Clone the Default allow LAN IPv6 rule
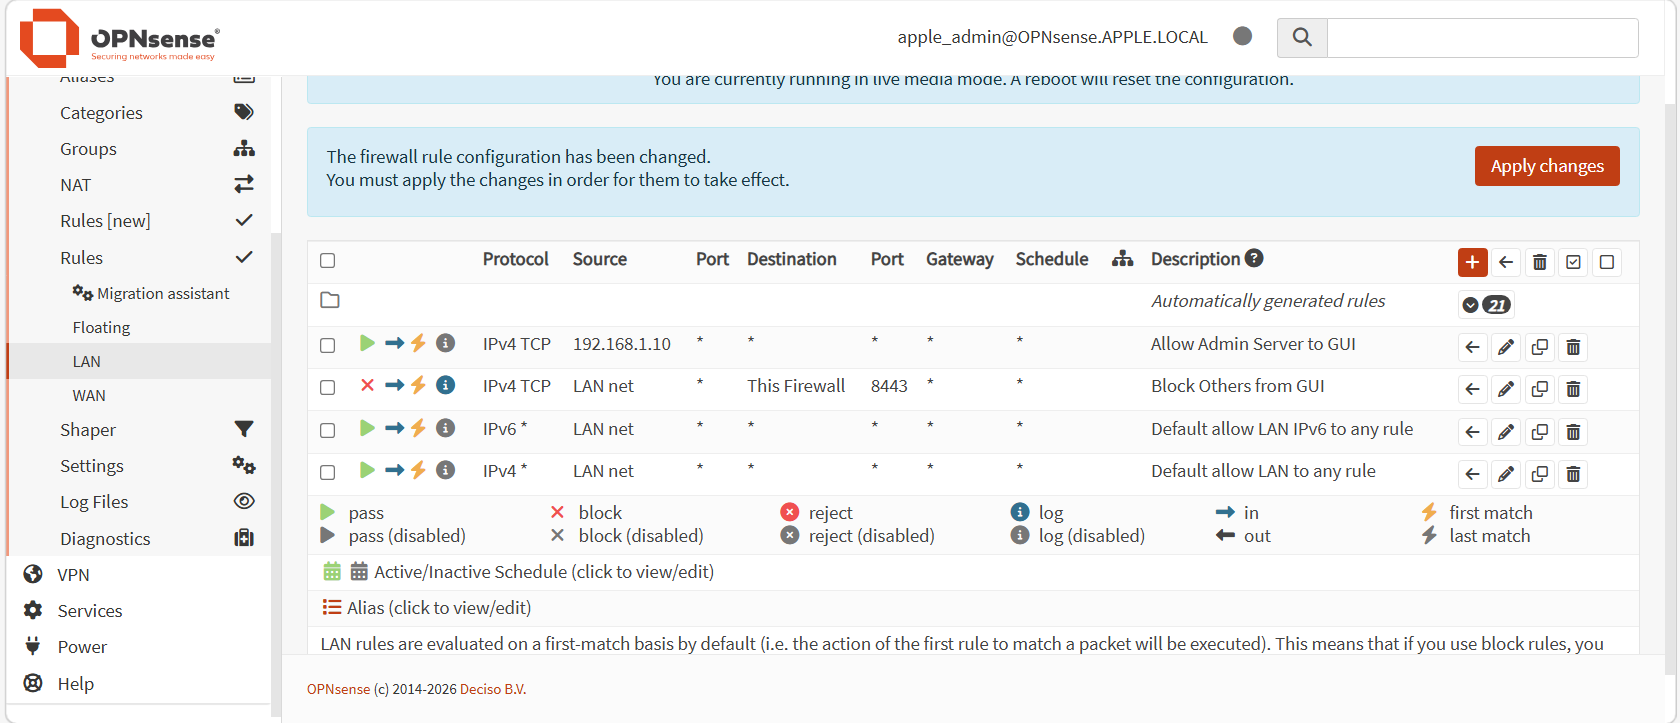This screenshot has height=723, width=1680. point(1540,432)
